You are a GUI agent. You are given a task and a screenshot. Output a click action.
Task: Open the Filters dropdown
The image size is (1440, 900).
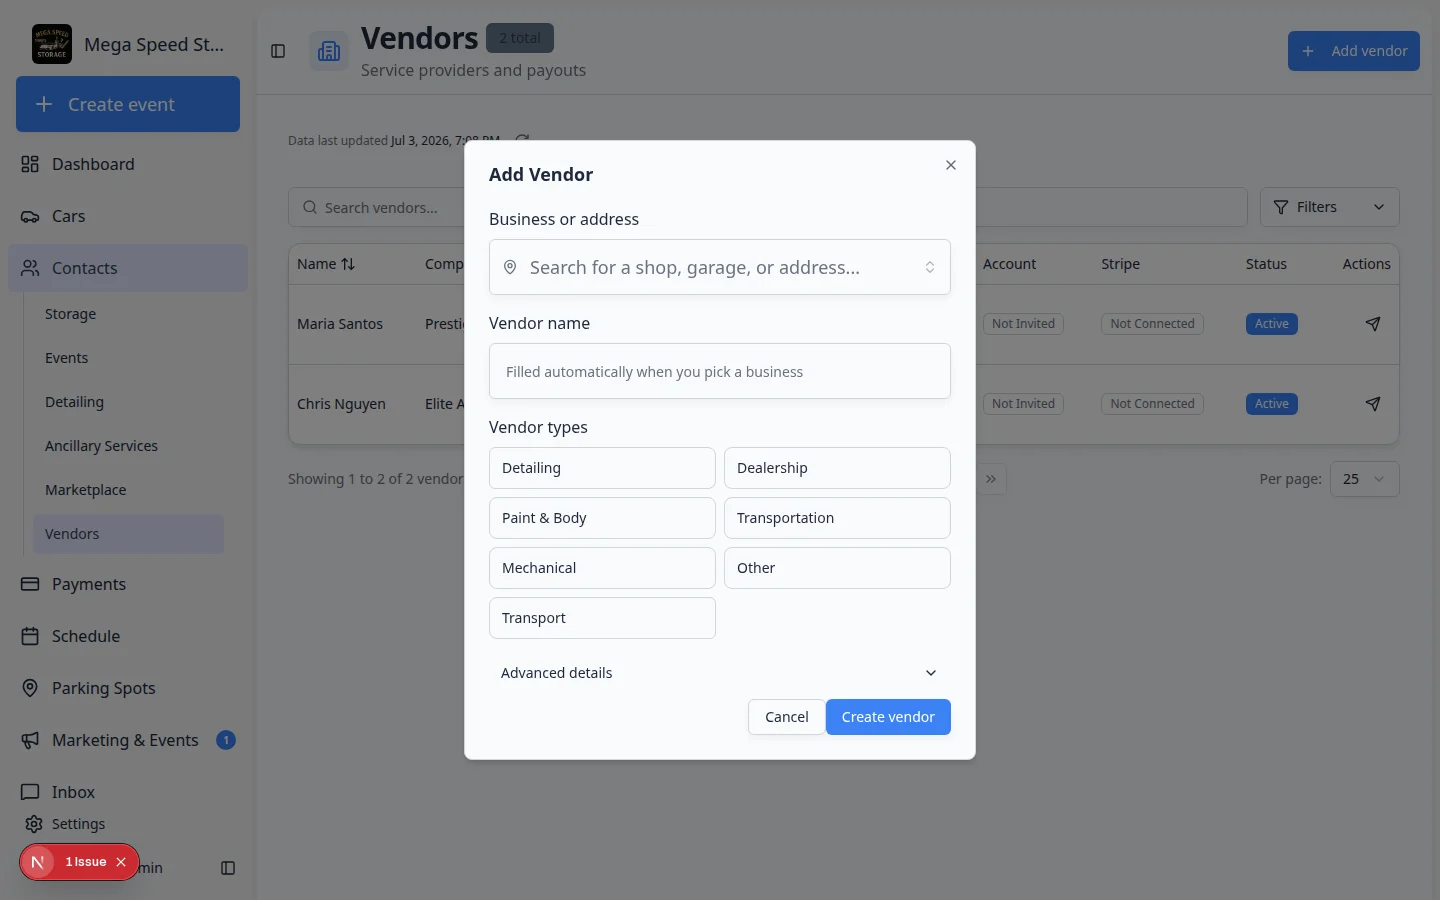click(x=1329, y=207)
